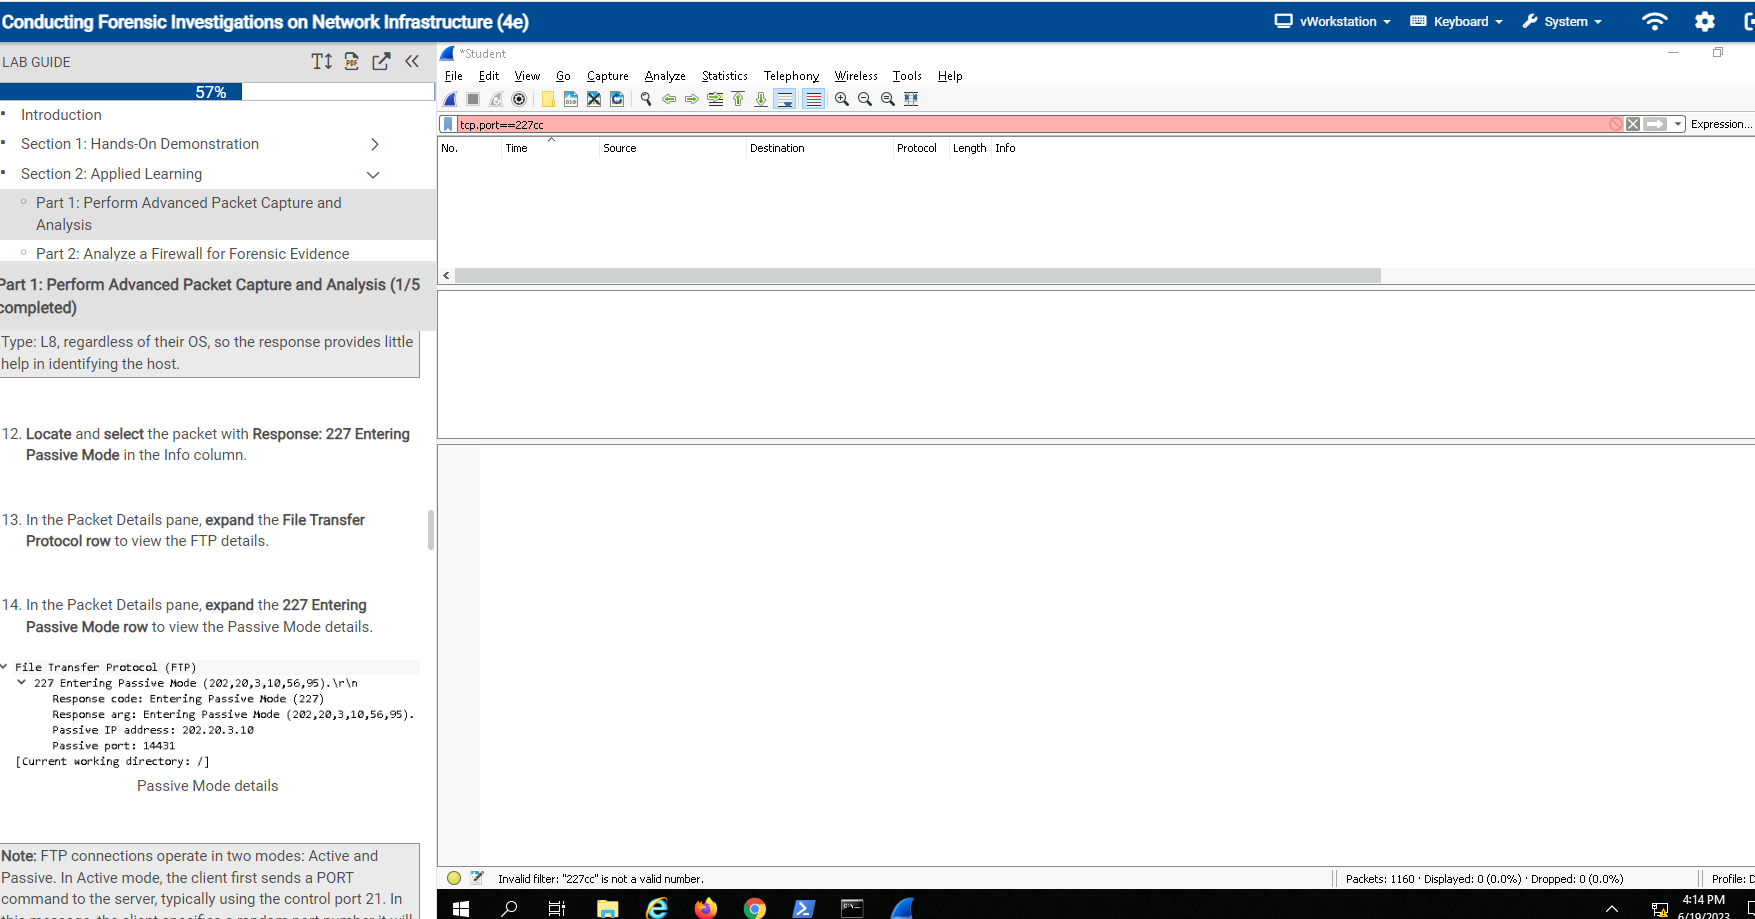Open the Tools menu
The image size is (1755, 919).
[907, 76]
